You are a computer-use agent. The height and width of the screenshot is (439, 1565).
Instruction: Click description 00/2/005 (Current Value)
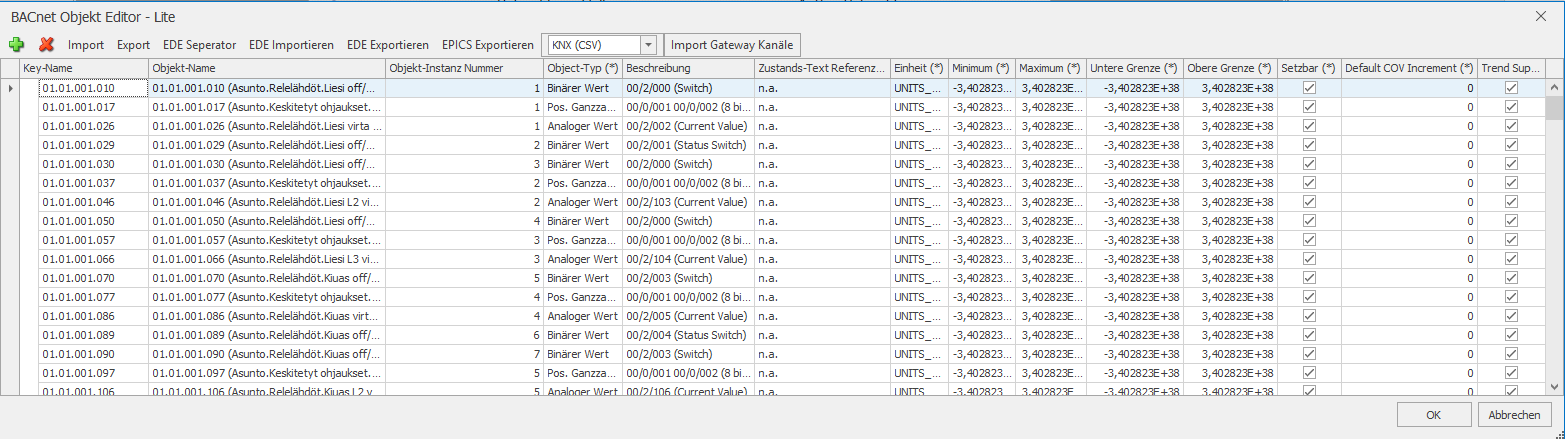click(x=688, y=316)
